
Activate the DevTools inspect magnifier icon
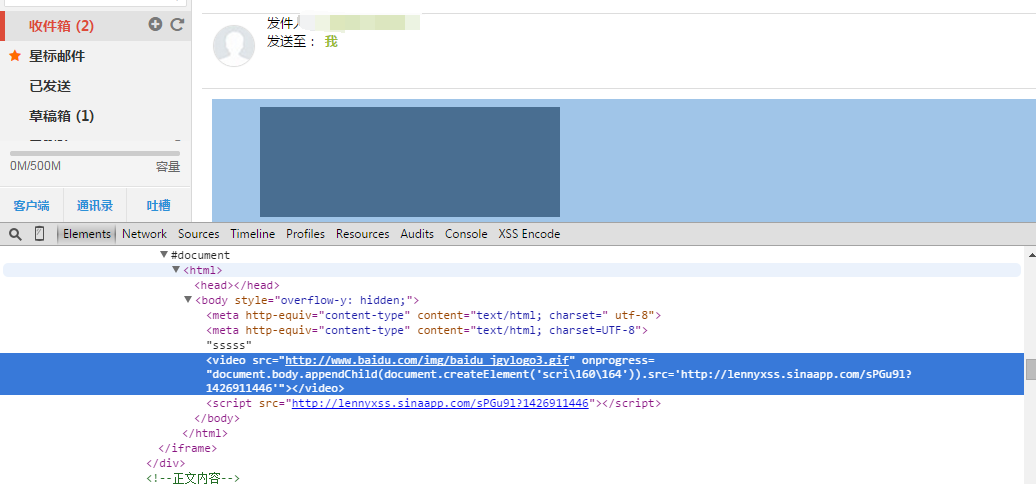coord(15,234)
